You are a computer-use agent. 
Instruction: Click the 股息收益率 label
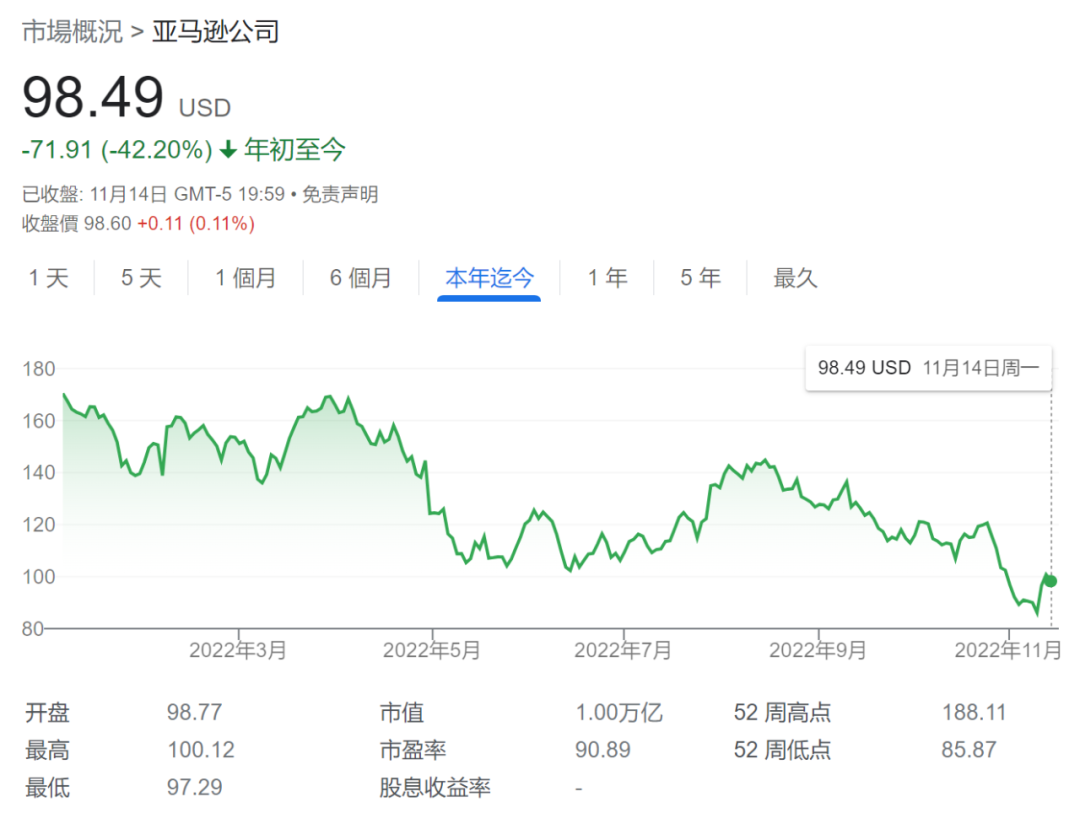click(435, 787)
